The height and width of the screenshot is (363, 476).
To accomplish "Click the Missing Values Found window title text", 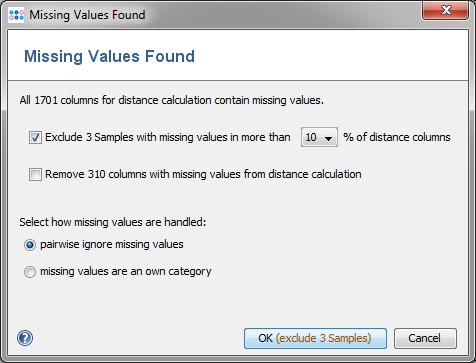I will [x=87, y=15].
